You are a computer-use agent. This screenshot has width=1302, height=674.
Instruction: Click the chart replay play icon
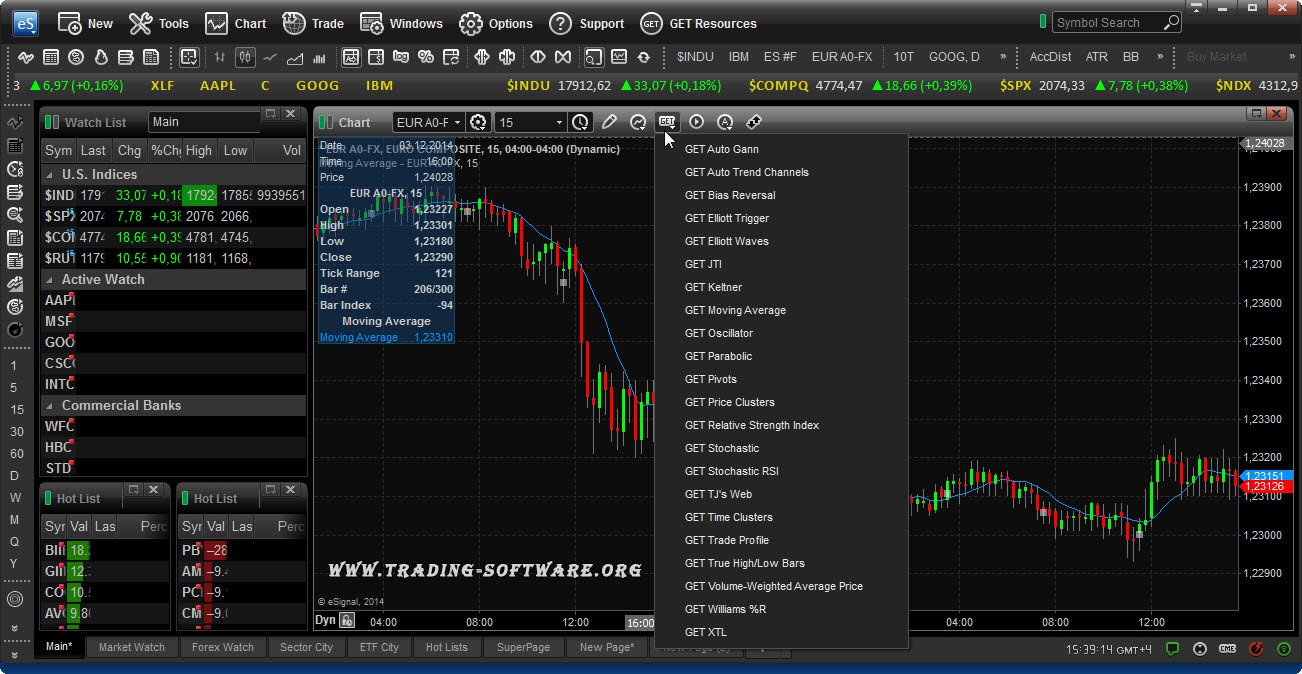point(696,122)
